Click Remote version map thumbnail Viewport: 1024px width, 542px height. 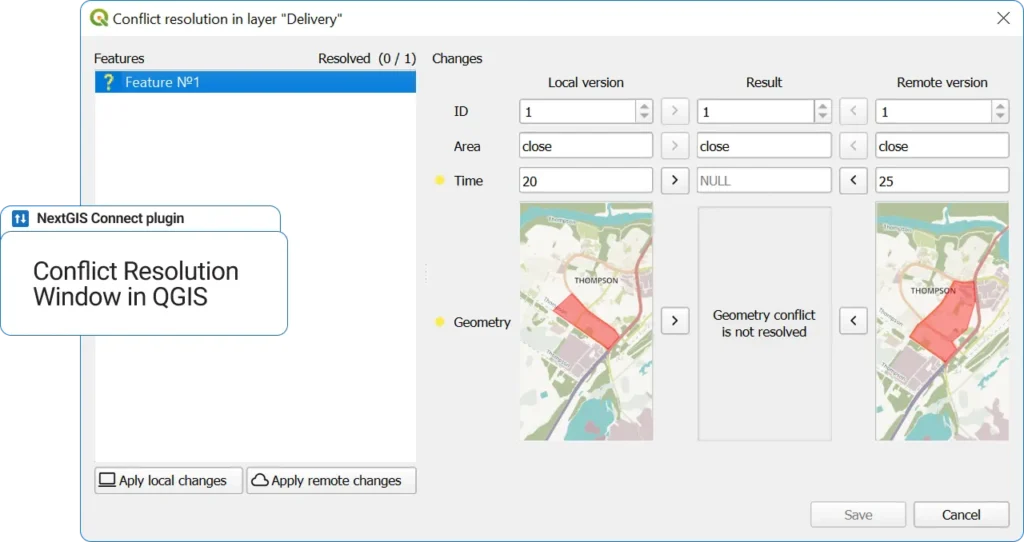[x=942, y=321]
